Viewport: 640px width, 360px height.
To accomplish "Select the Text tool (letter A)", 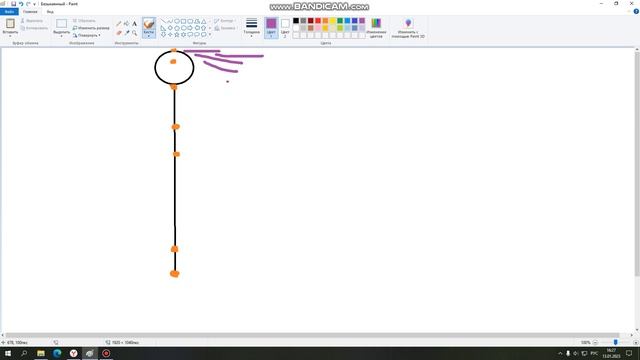I will [134, 24].
